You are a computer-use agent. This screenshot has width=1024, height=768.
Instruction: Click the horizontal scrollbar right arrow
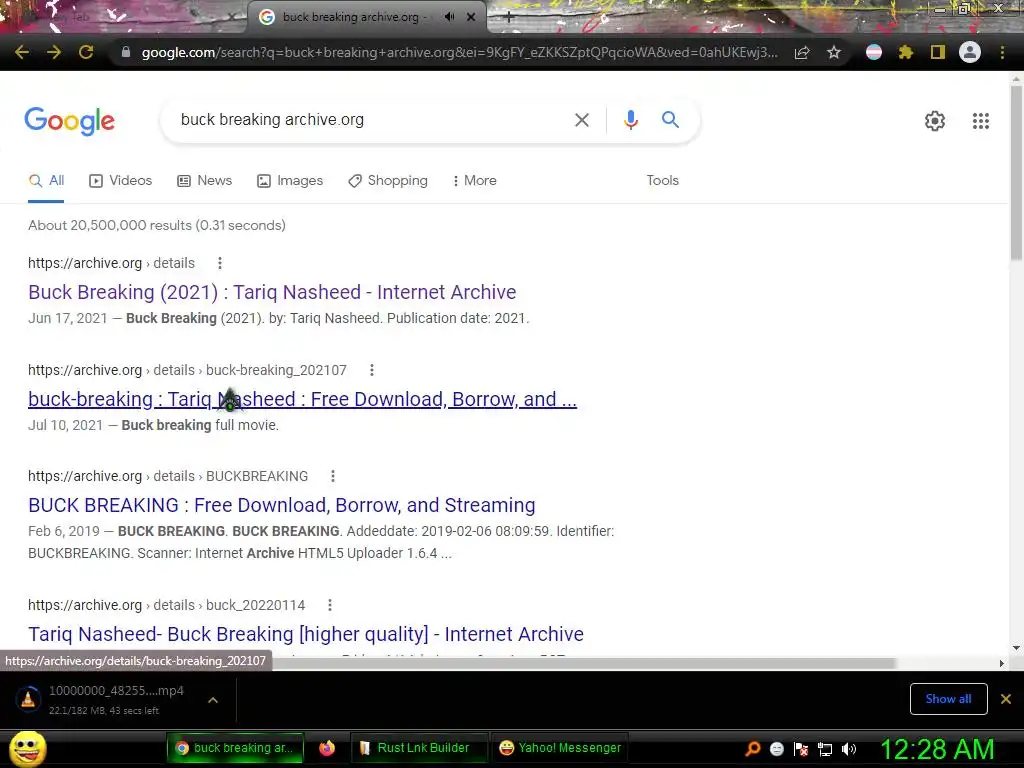pyautogui.click(x=1002, y=663)
